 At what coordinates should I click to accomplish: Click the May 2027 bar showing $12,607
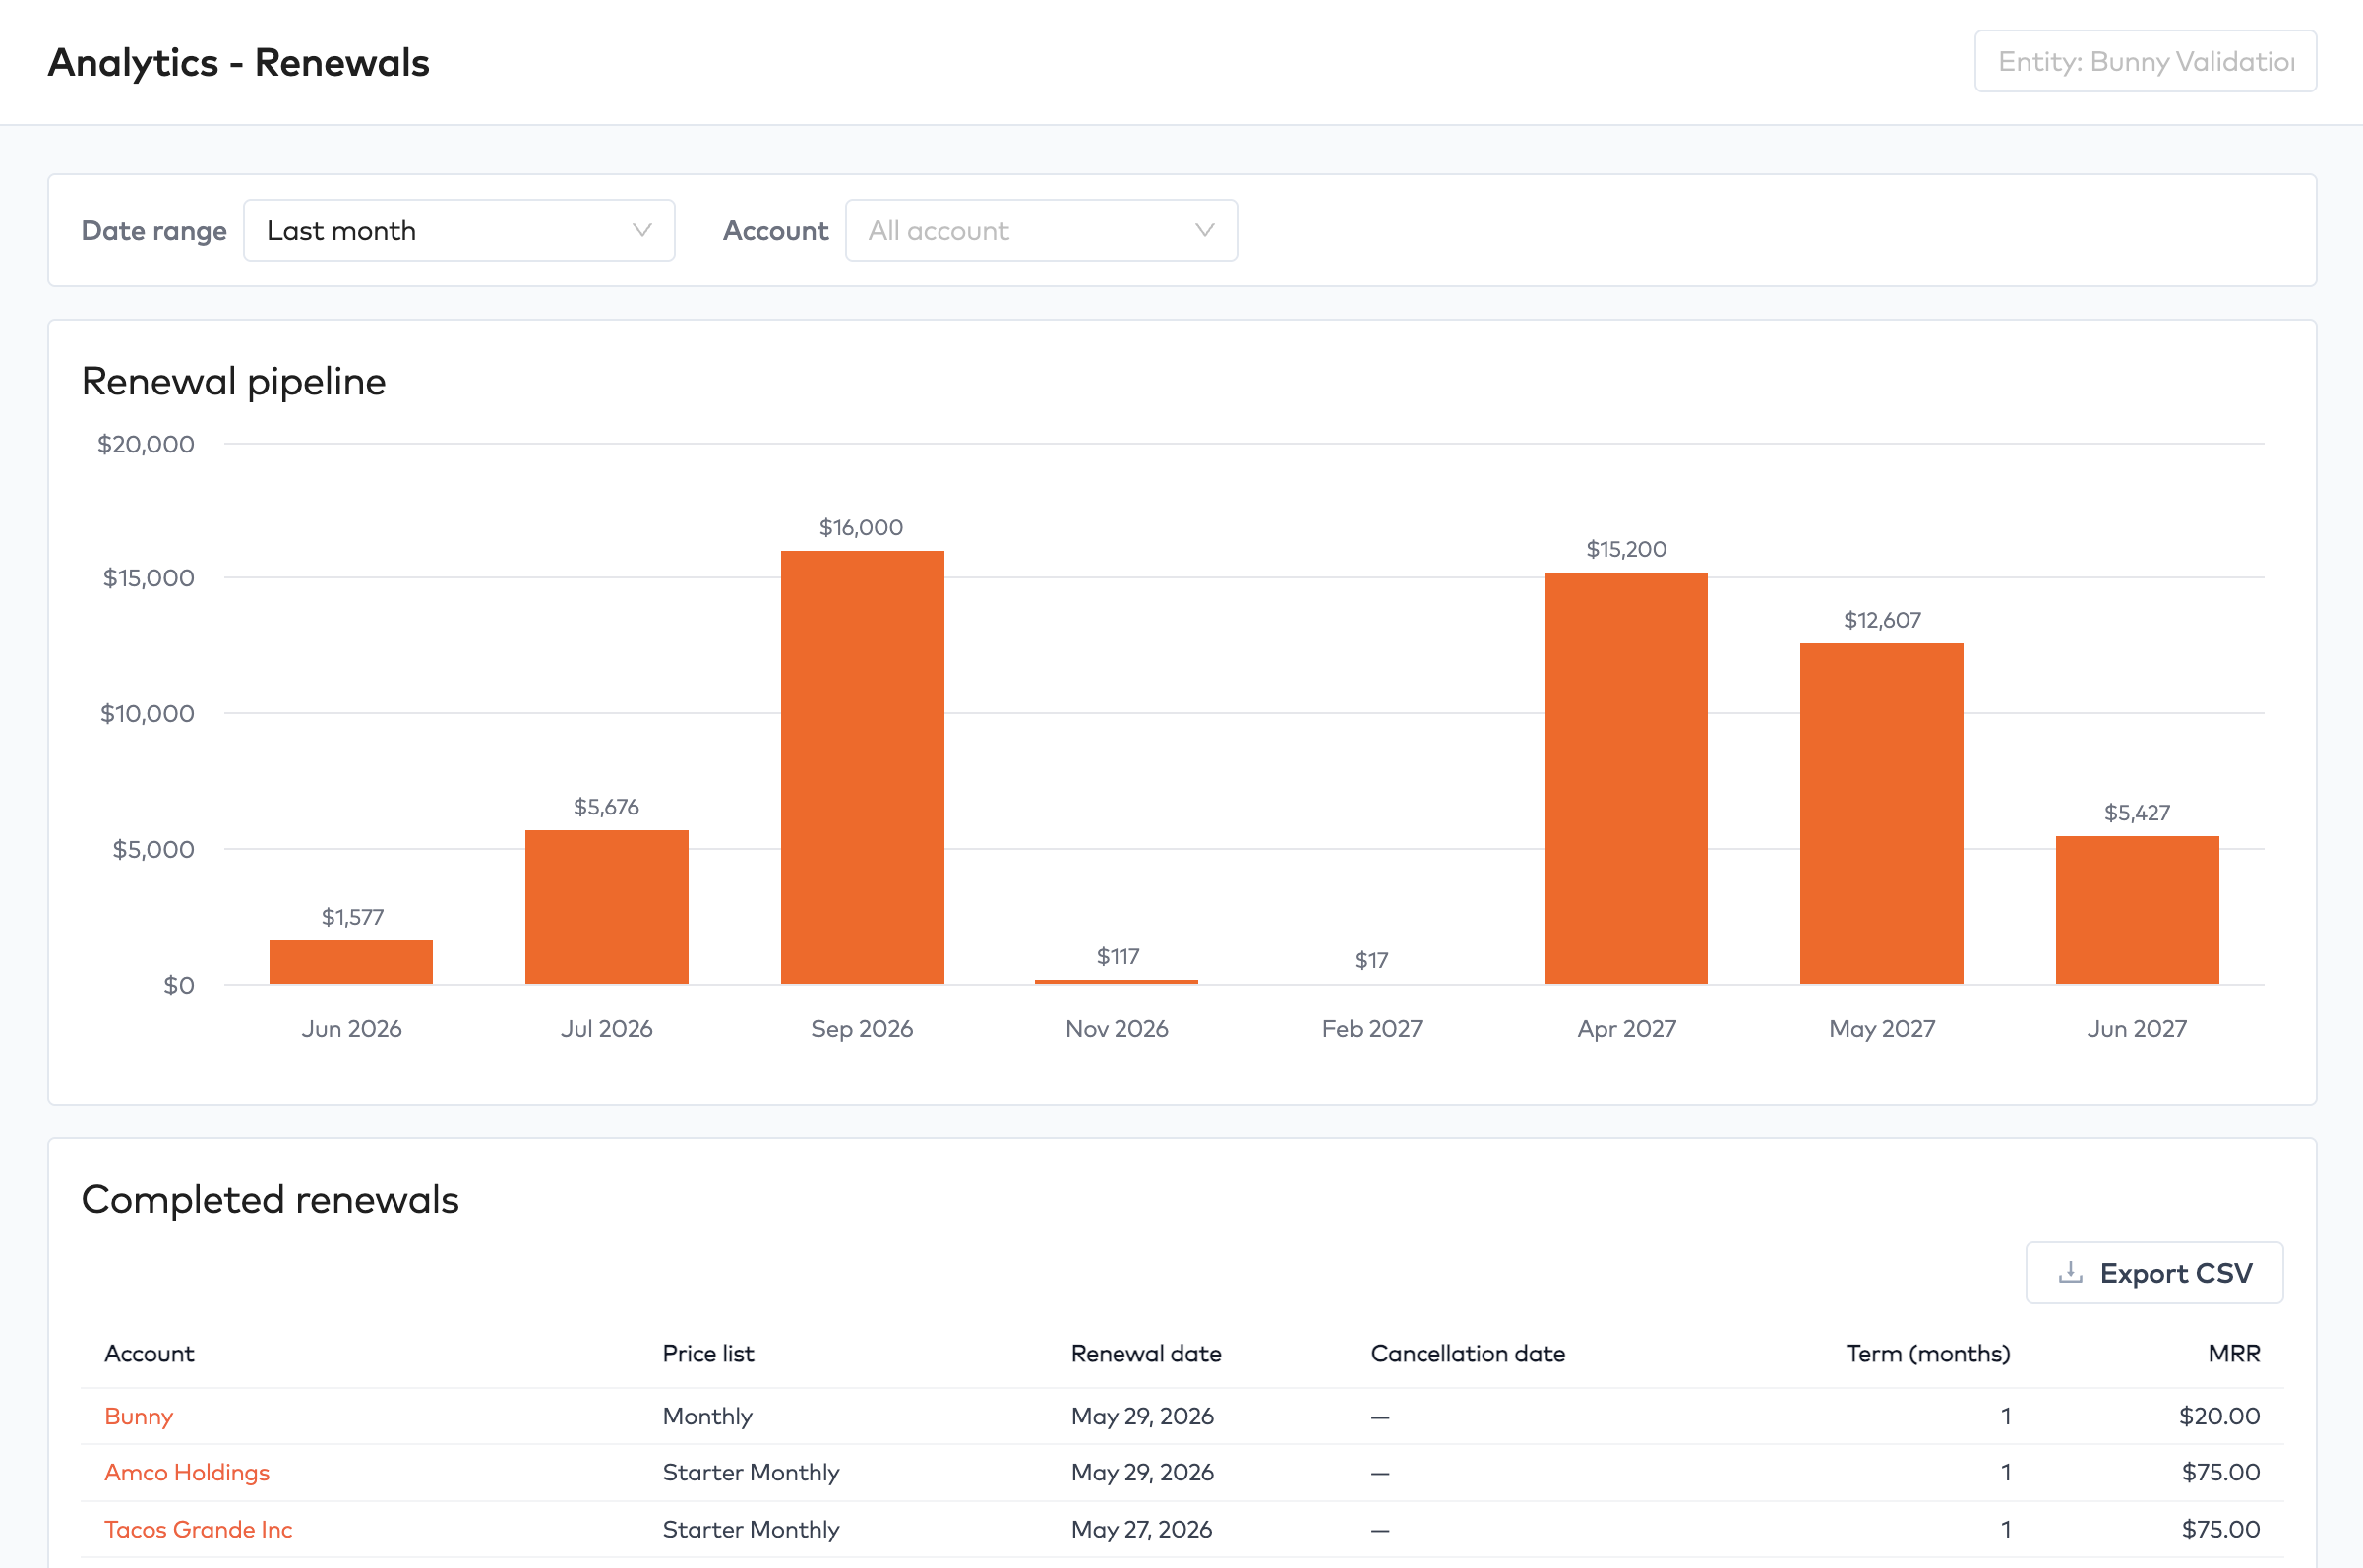pyautogui.click(x=1882, y=813)
